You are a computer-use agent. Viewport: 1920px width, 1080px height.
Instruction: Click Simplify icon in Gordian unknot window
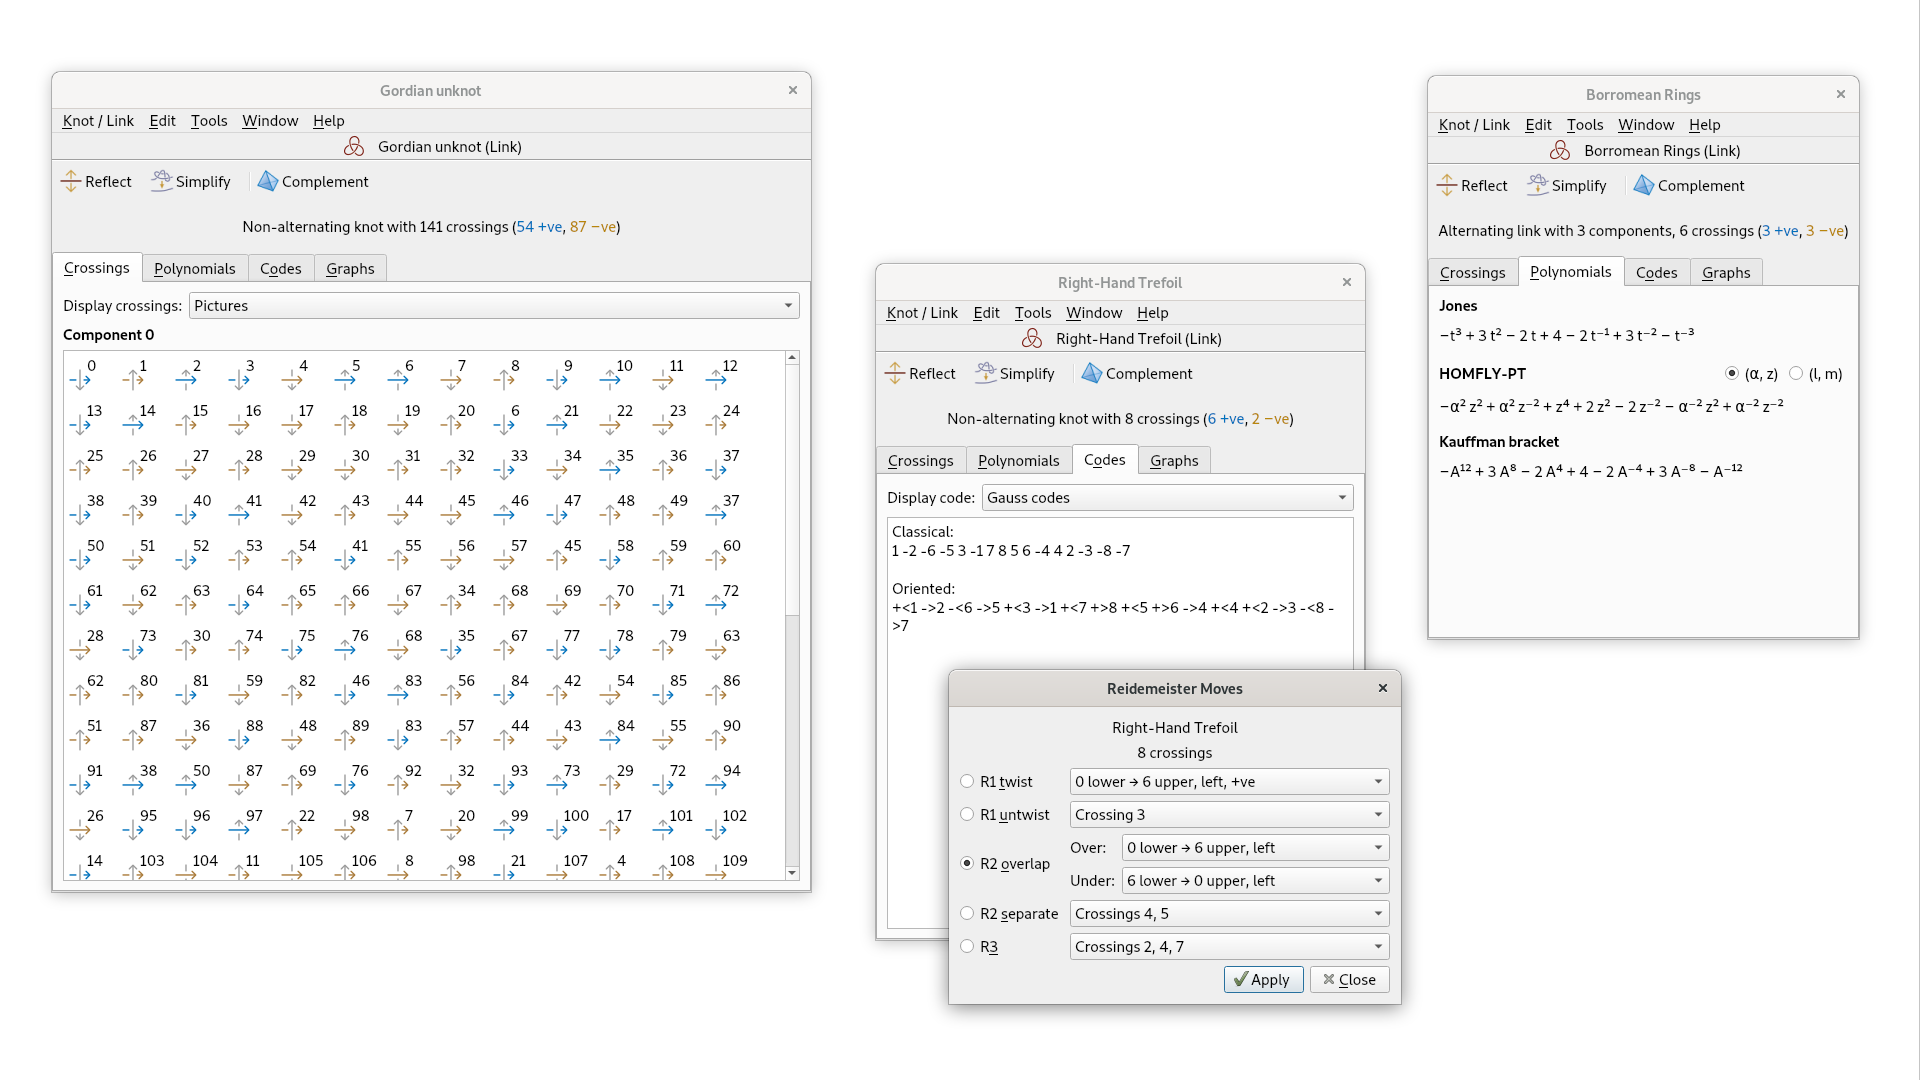(x=161, y=181)
